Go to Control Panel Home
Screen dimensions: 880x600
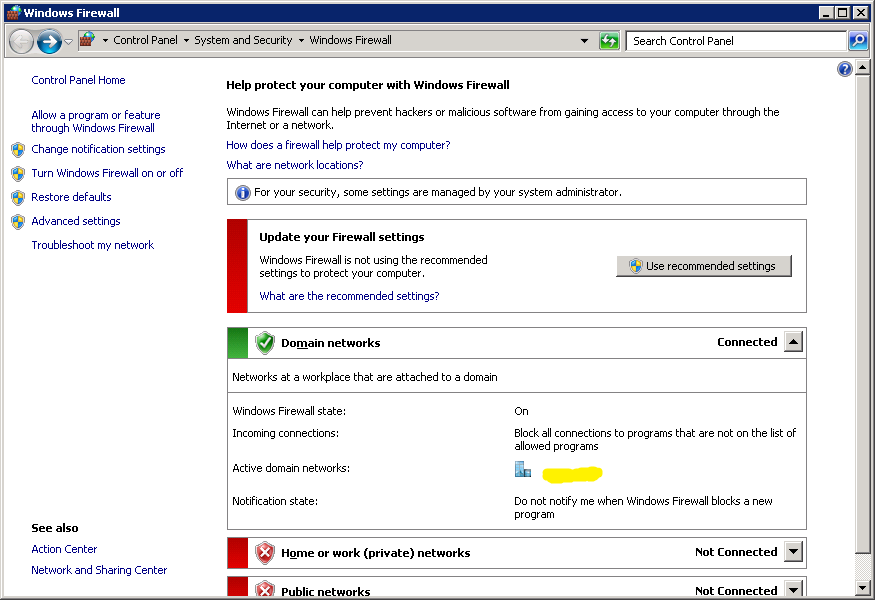click(78, 80)
